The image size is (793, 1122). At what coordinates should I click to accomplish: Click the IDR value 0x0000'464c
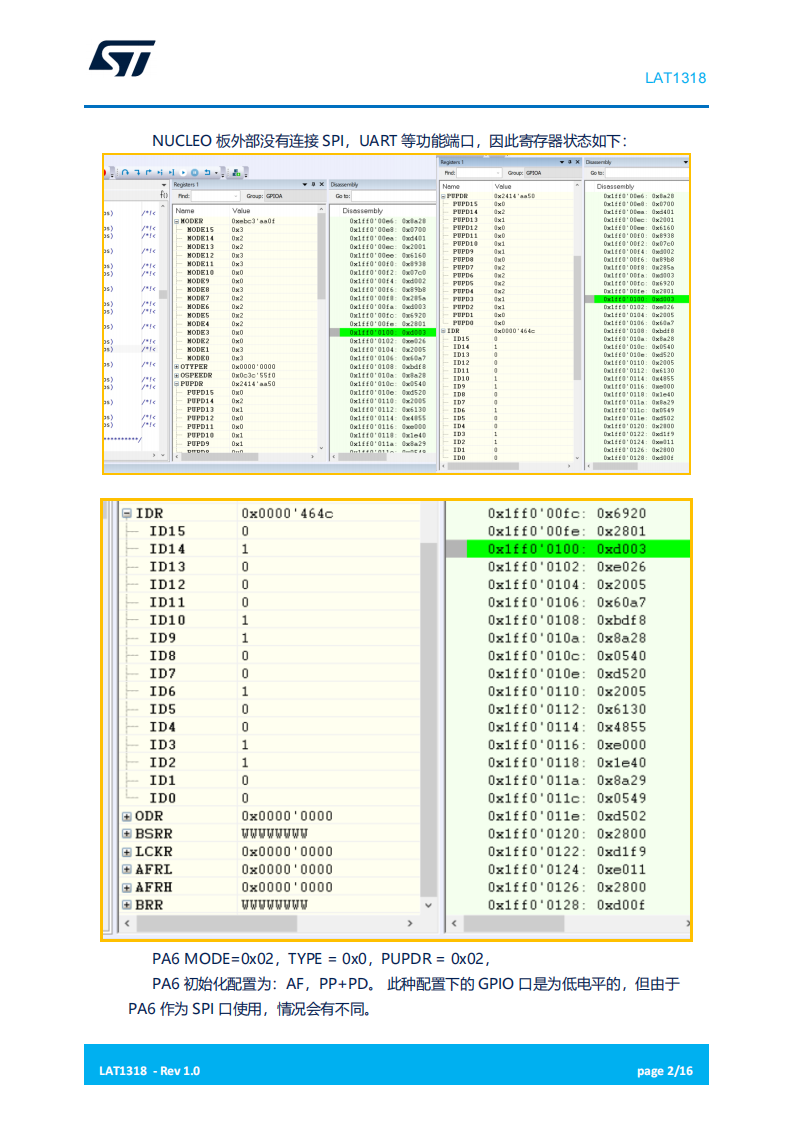click(x=287, y=514)
